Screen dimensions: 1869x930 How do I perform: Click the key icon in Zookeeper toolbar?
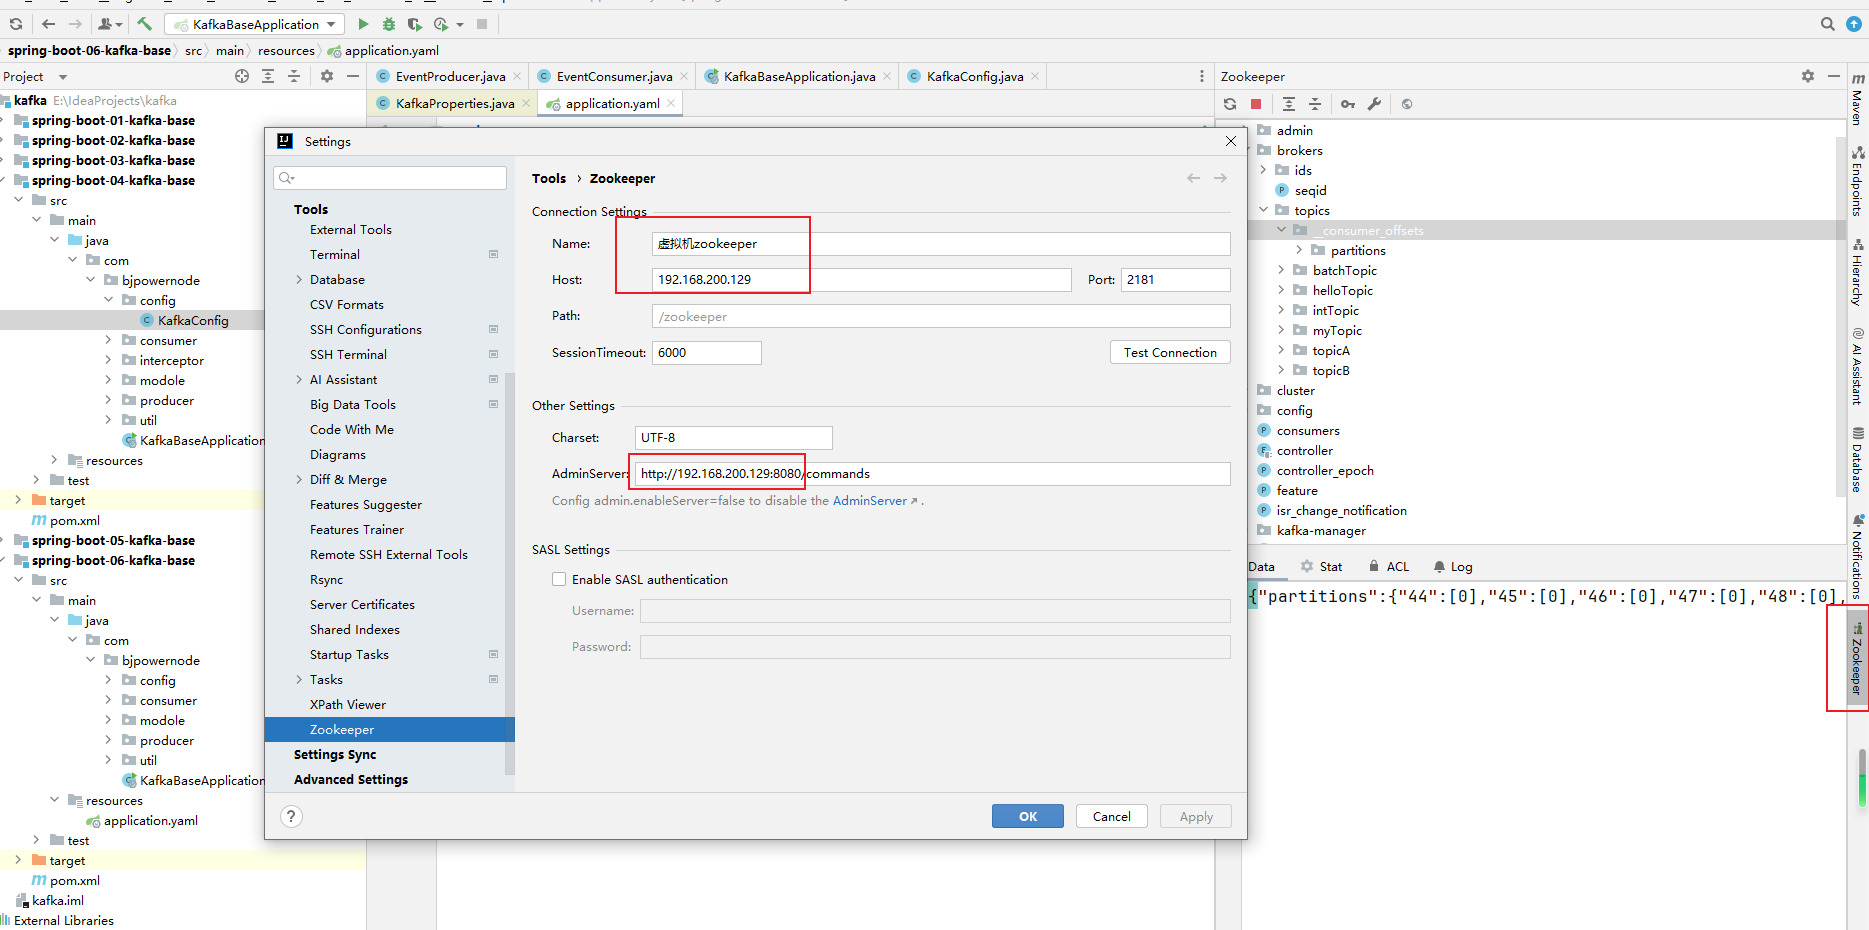(x=1348, y=104)
